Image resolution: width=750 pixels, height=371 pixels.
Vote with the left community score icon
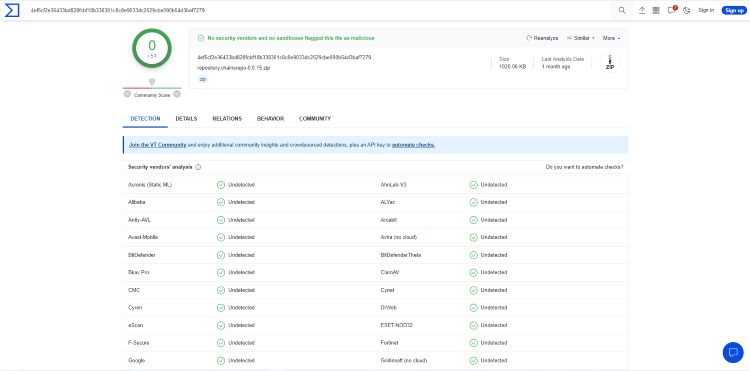[x=127, y=95]
